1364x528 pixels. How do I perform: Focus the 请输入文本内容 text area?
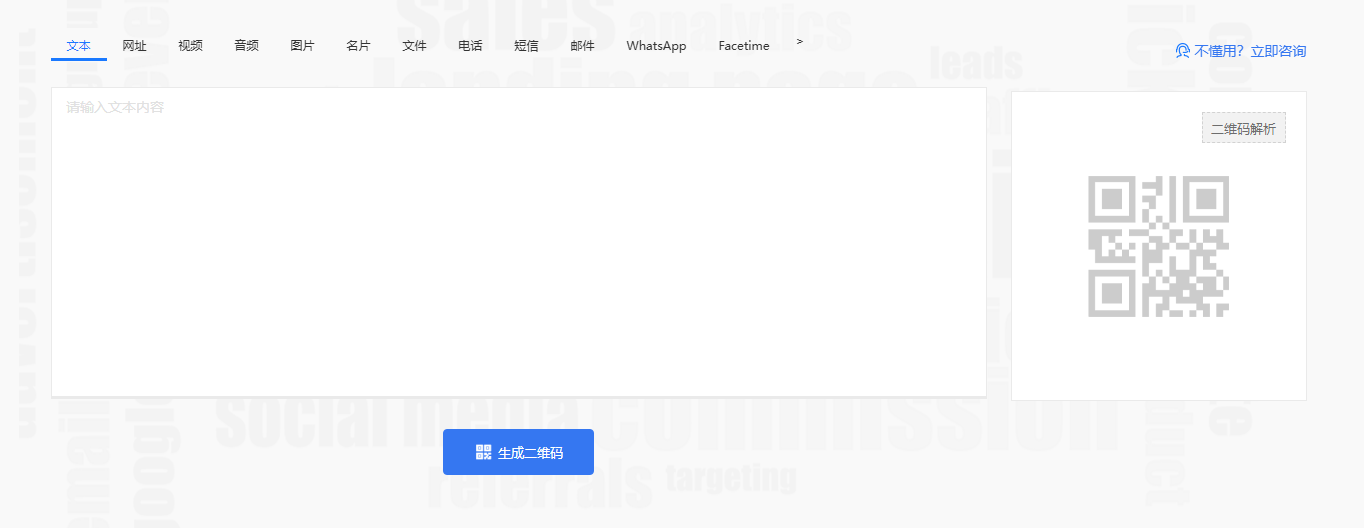518,242
